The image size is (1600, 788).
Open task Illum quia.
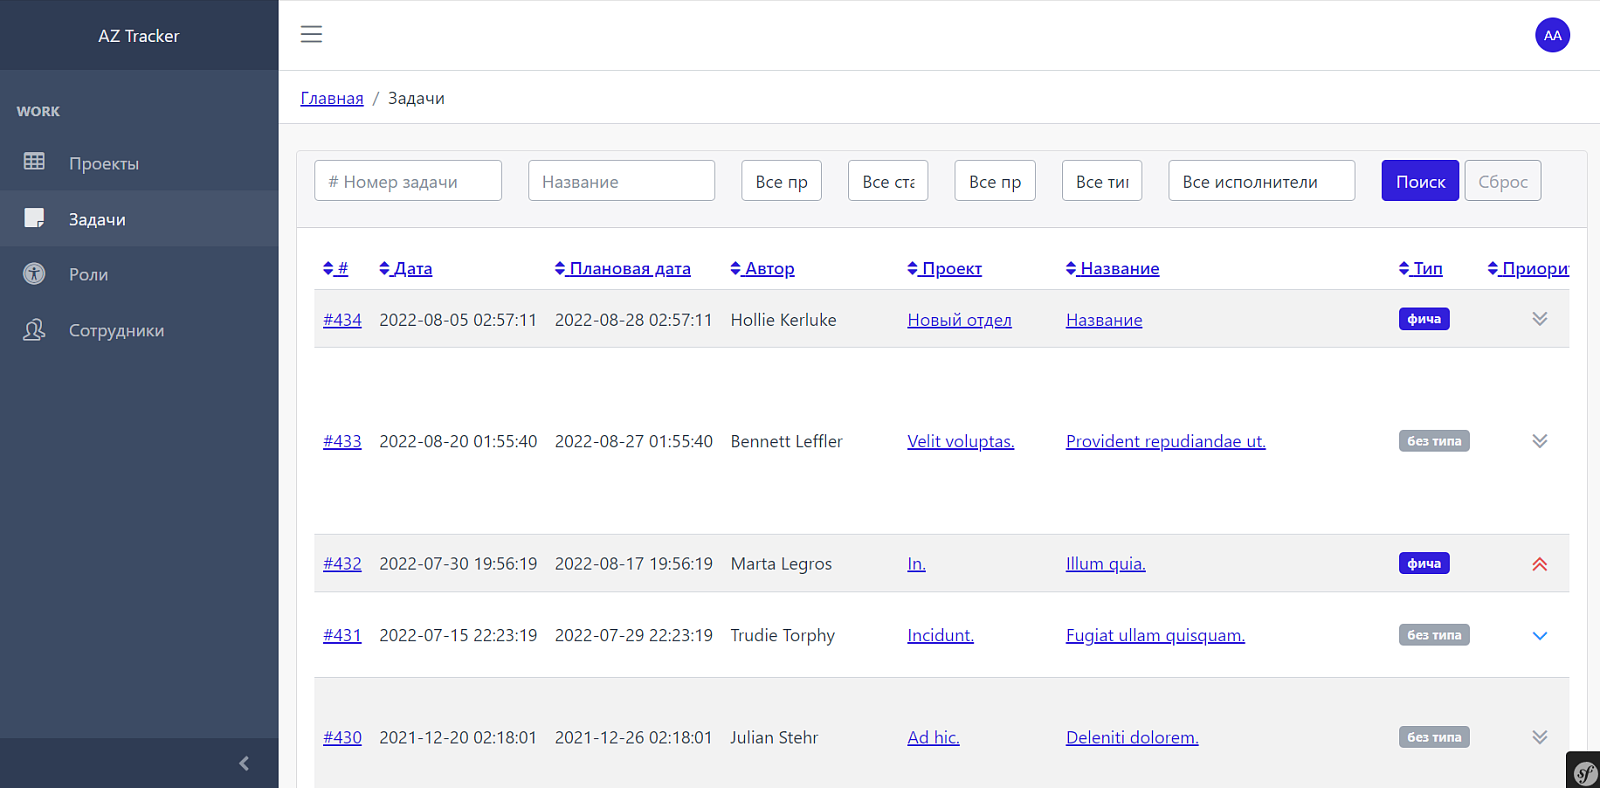[1106, 564]
